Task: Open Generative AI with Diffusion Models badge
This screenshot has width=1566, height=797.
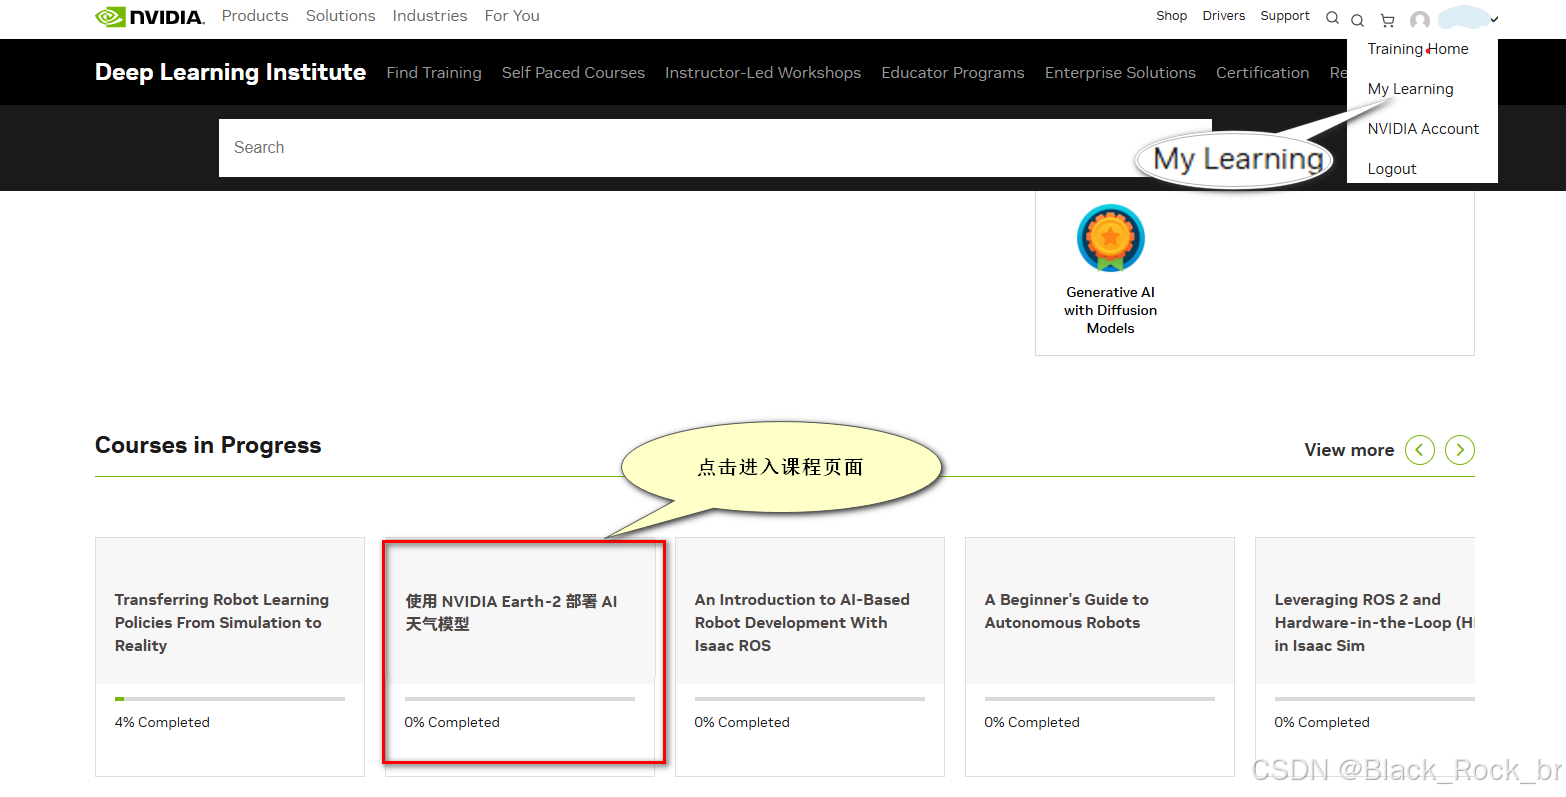Action: click(1110, 270)
